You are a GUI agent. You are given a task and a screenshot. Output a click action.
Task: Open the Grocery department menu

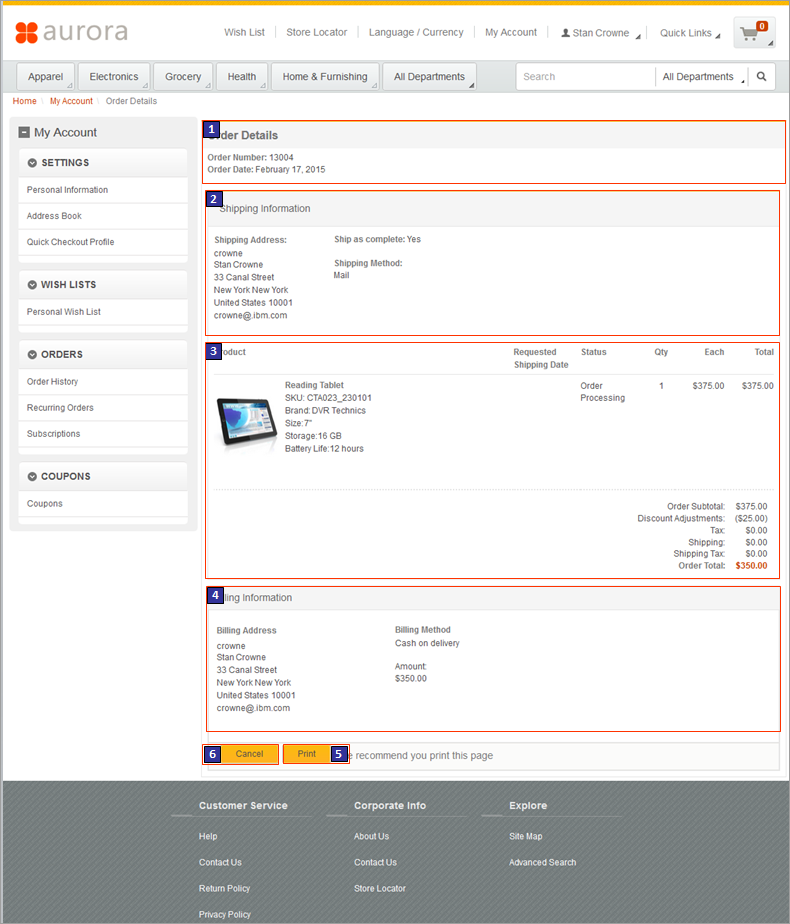183,77
